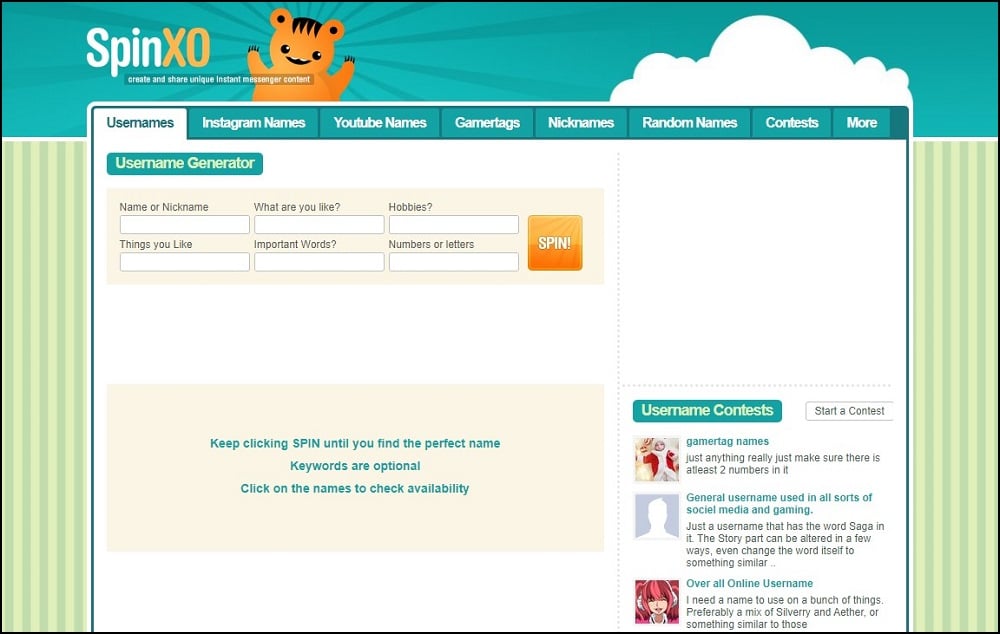Hit the orange SPIN! button
Viewport: 1000px width, 634px height.
click(x=555, y=243)
